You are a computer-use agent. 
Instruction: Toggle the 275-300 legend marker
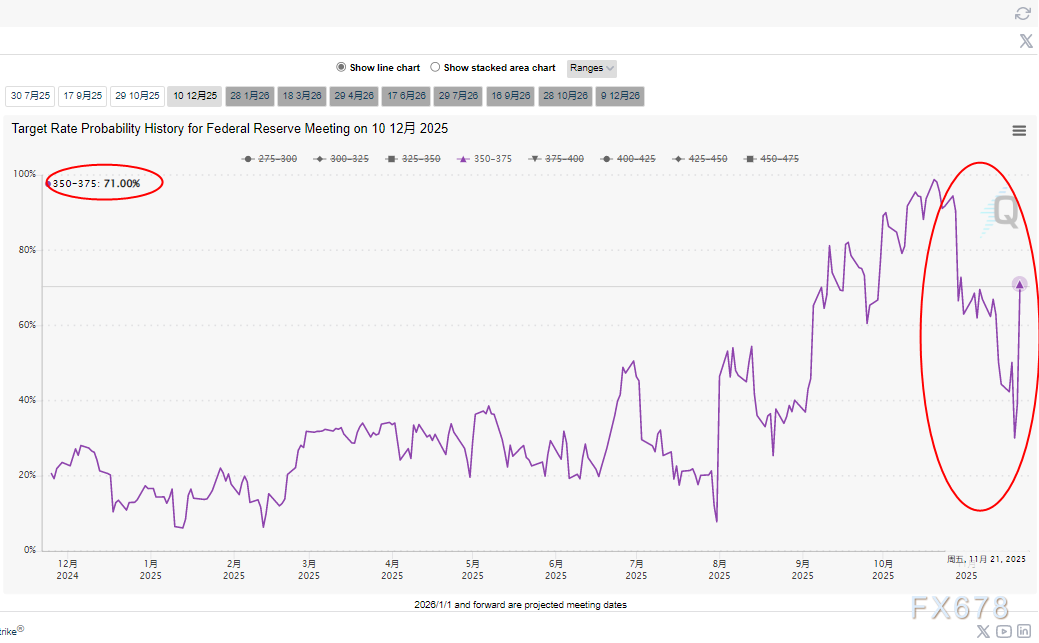[x=270, y=159]
